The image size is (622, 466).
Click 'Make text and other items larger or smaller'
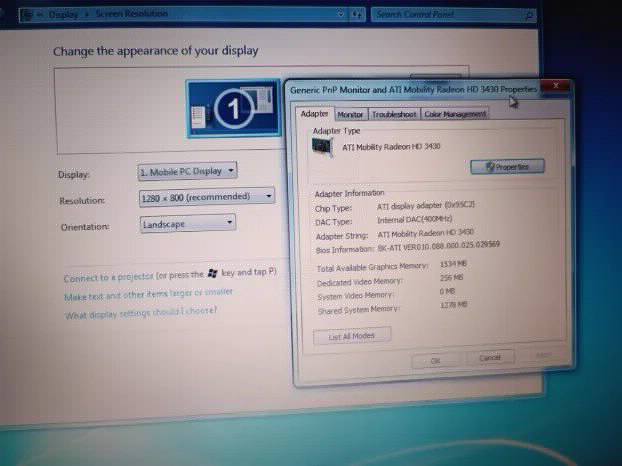pyautogui.click(x=148, y=295)
